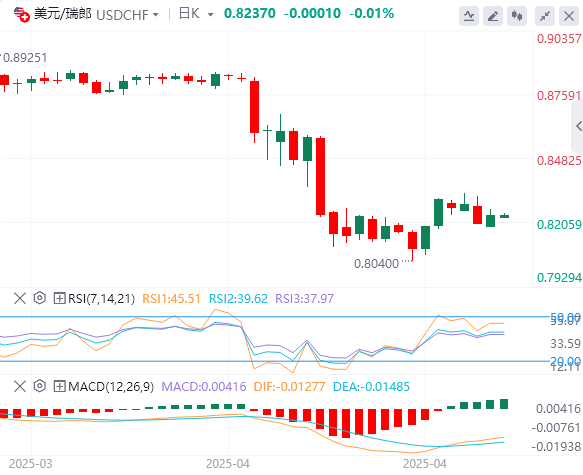Click the latest small green candlestick
This screenshot has width=583, height=475.
(504, 216)
